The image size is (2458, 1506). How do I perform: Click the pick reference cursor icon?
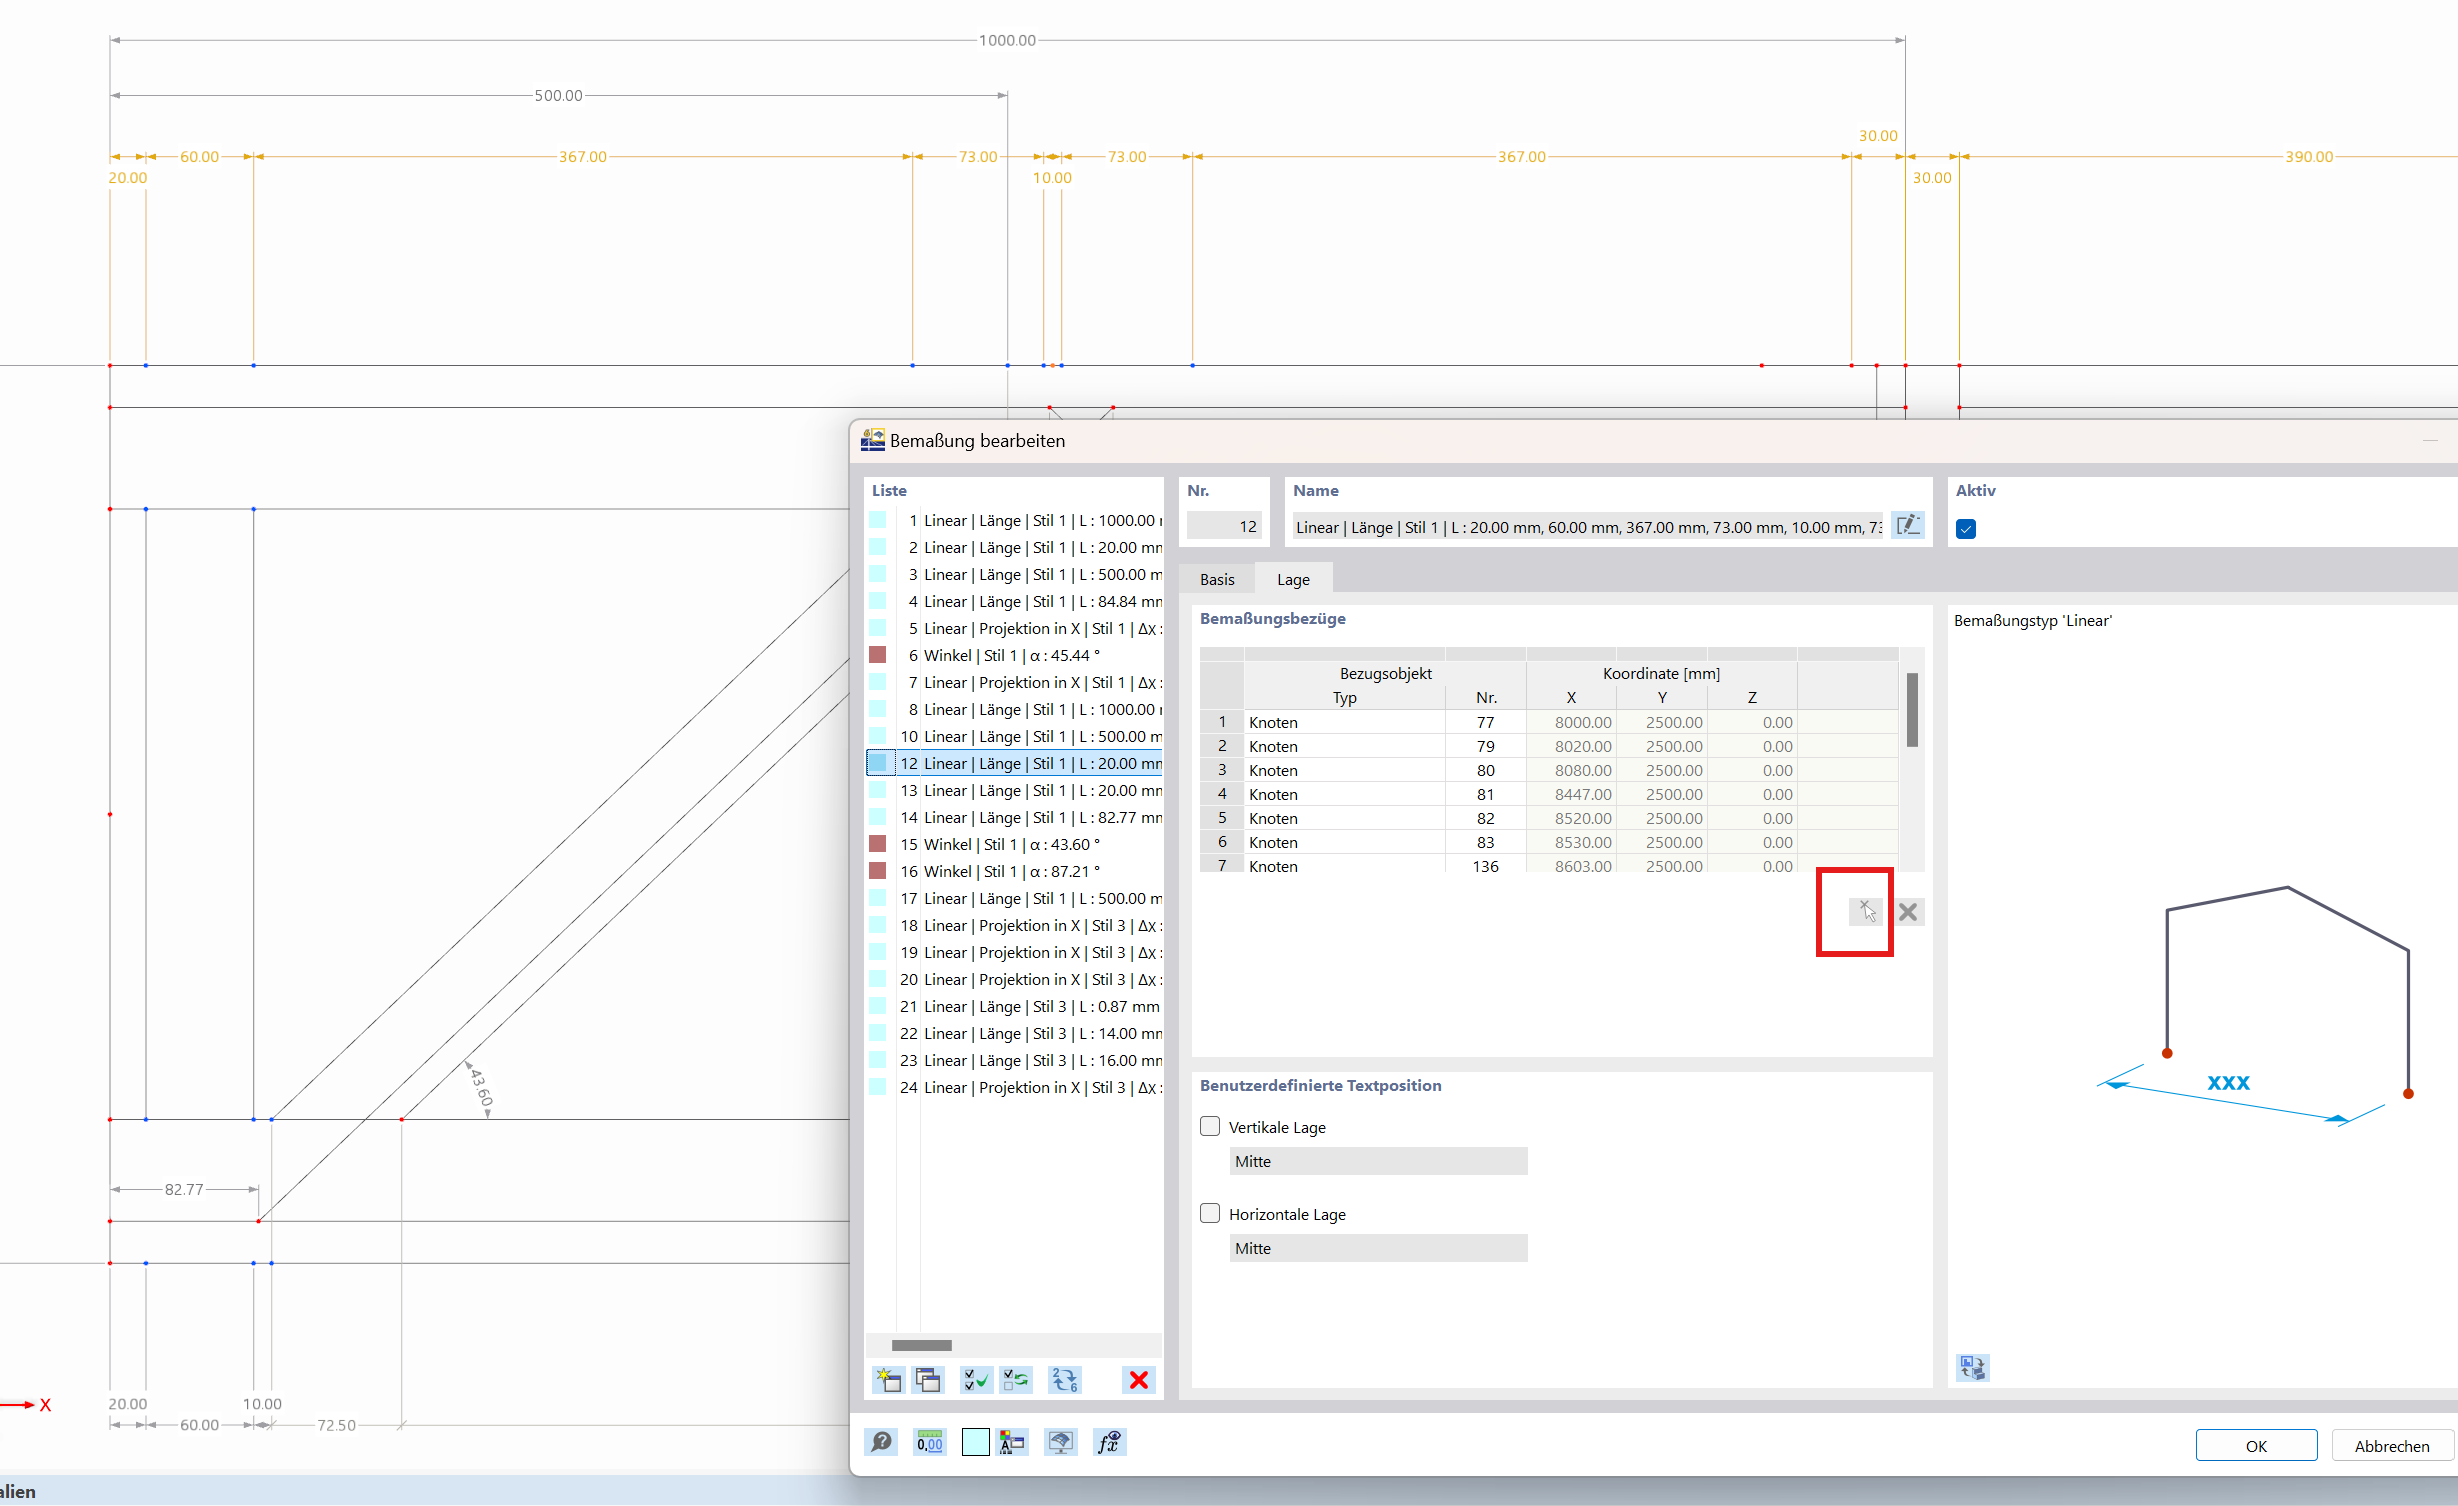coord(1866,911)
